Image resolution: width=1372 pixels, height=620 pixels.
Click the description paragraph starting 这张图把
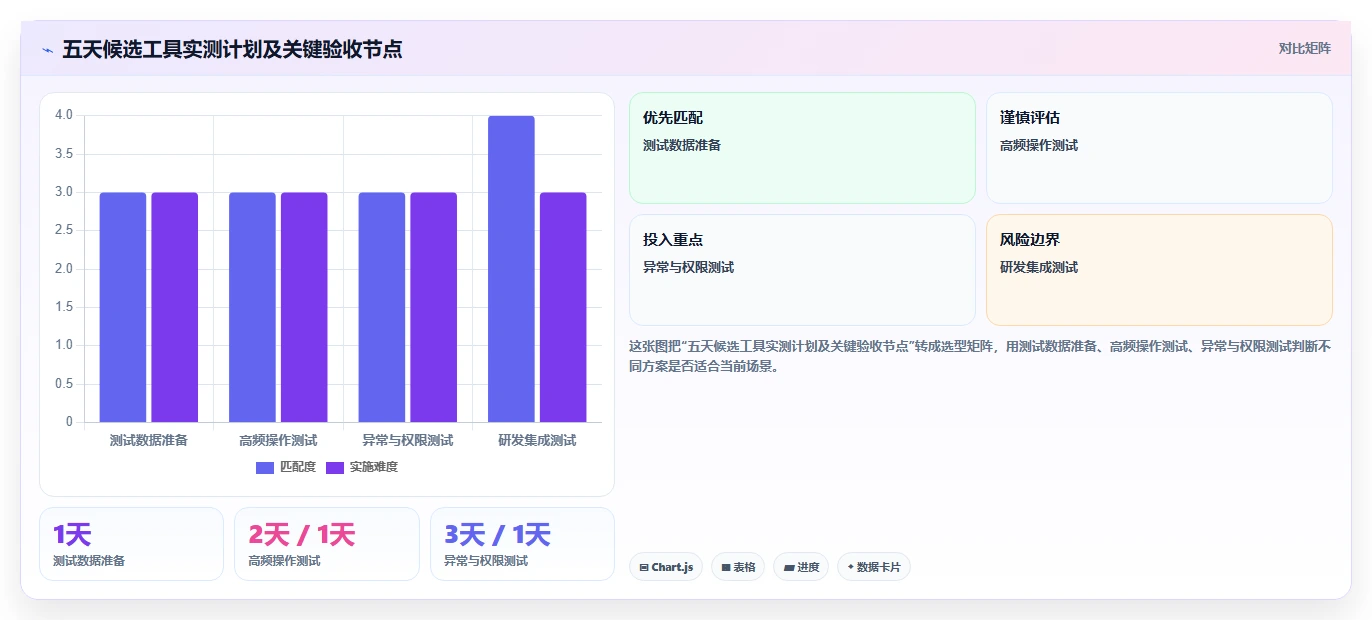[x=980, y=356]
